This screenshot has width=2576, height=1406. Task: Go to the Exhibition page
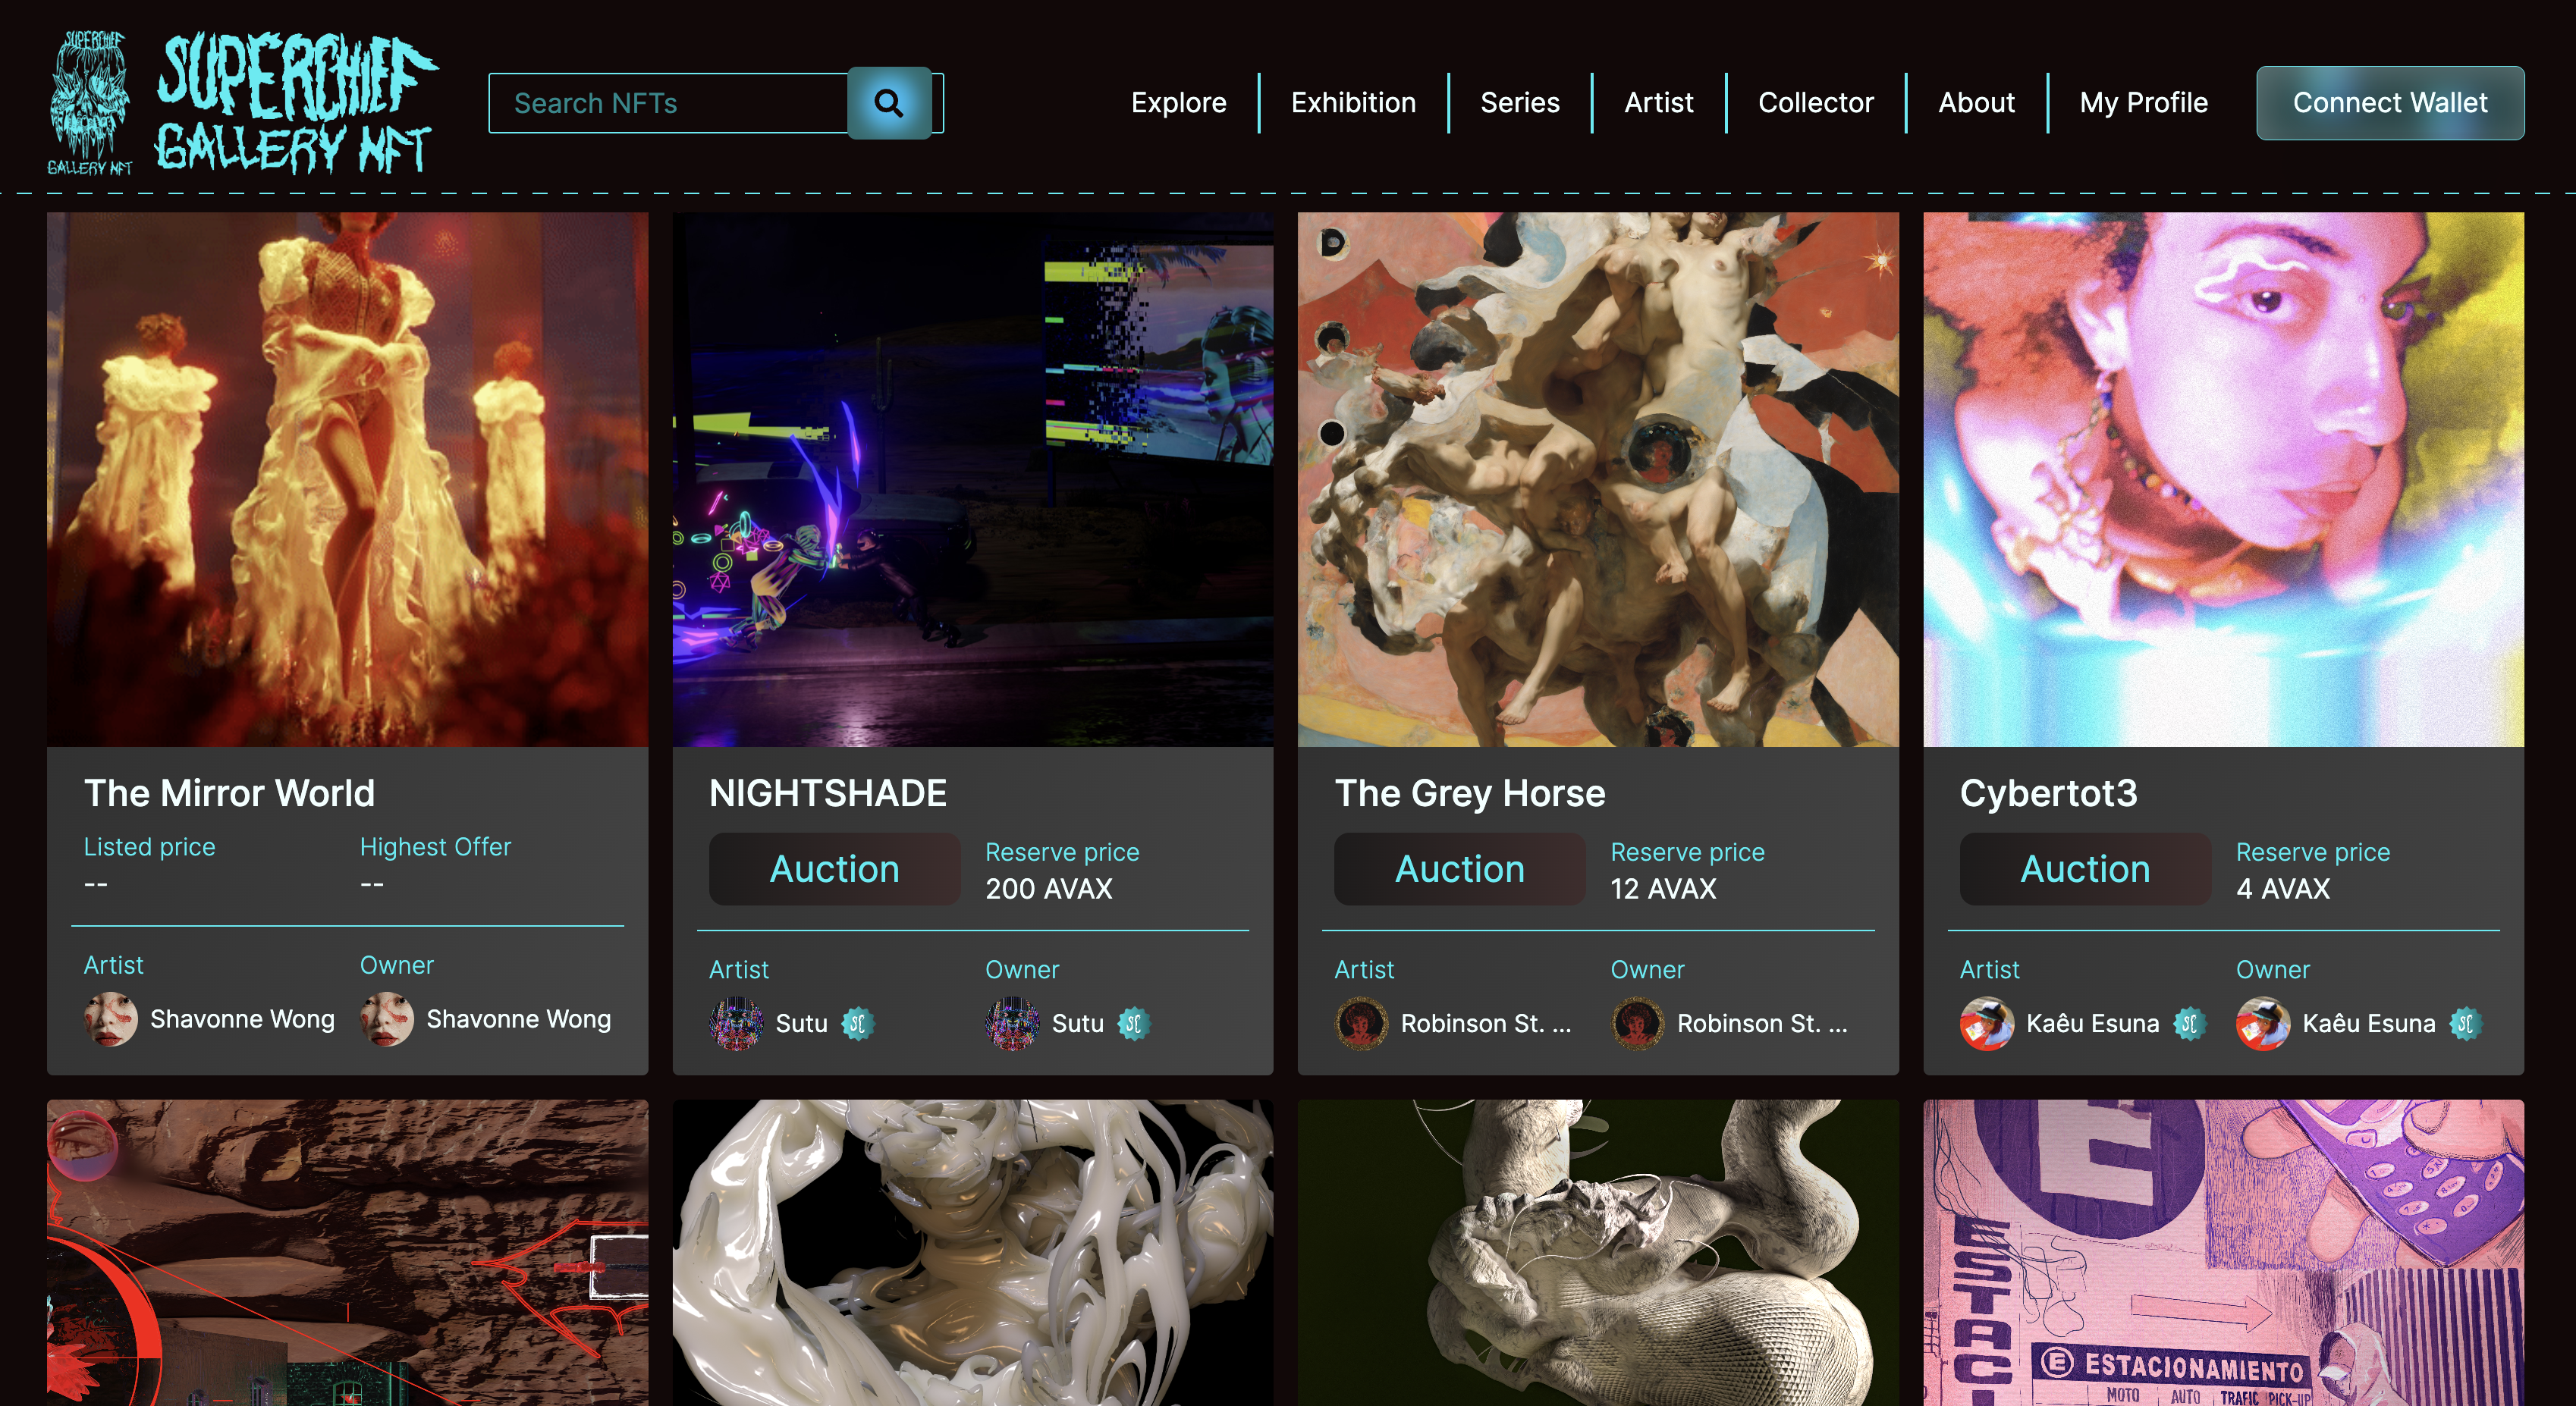coord(1353,103)
